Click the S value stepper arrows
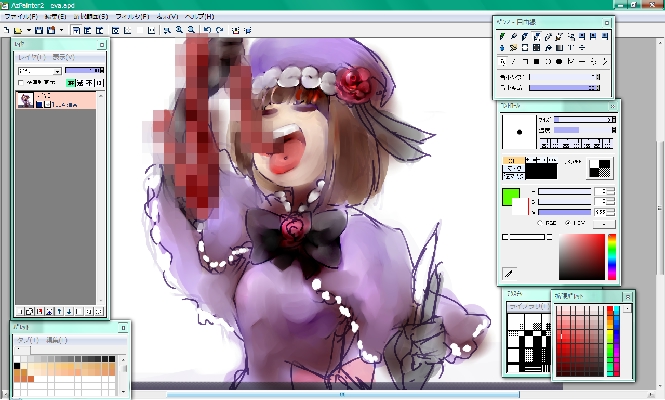Viewport: 665px width, 400px height. (612, 201)
